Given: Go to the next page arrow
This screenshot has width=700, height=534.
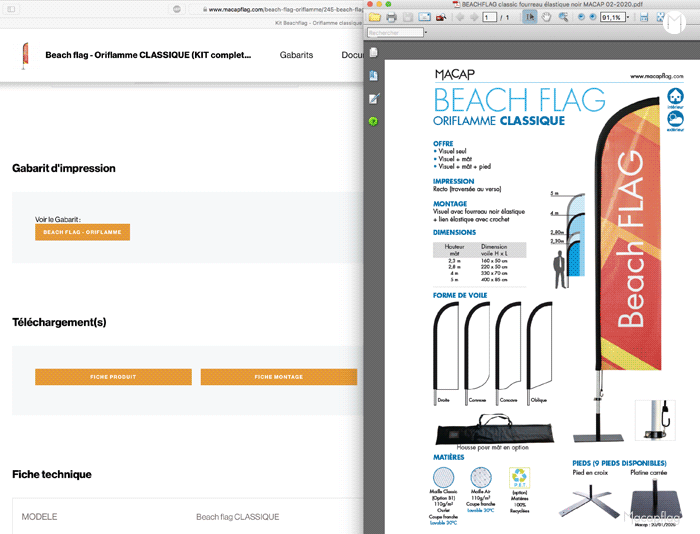Looking at the screenshot, I should click(475, 17).
